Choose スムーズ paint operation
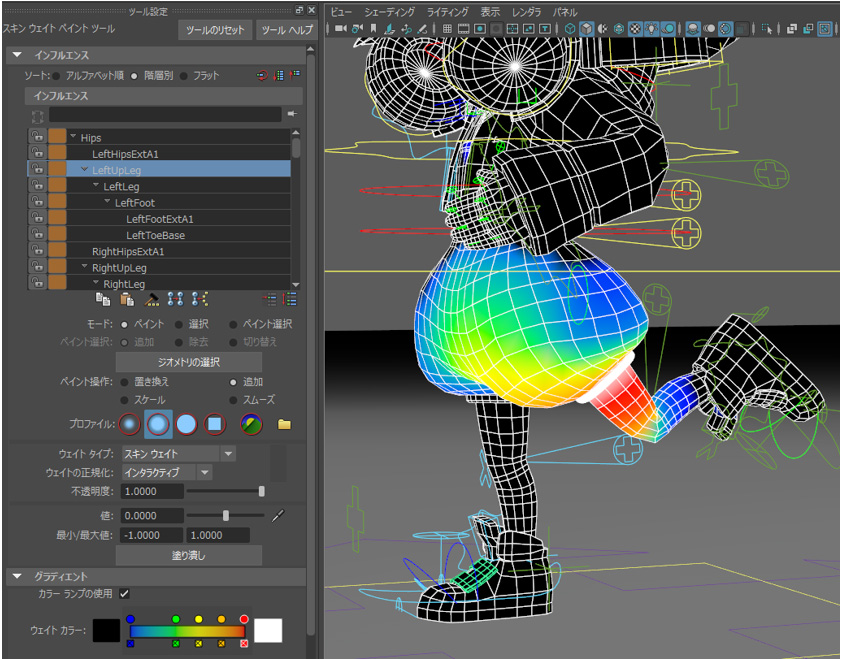This screenshot has height=659, width=841. click(x=233, y=400)
